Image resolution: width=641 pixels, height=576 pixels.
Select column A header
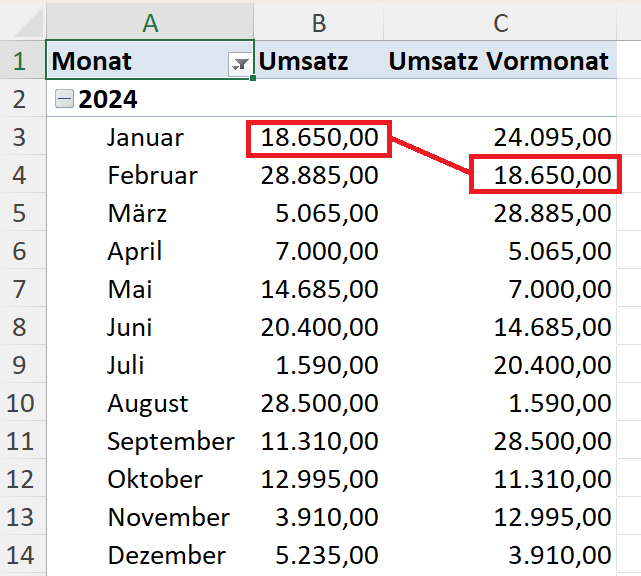(x=149, y=23)
